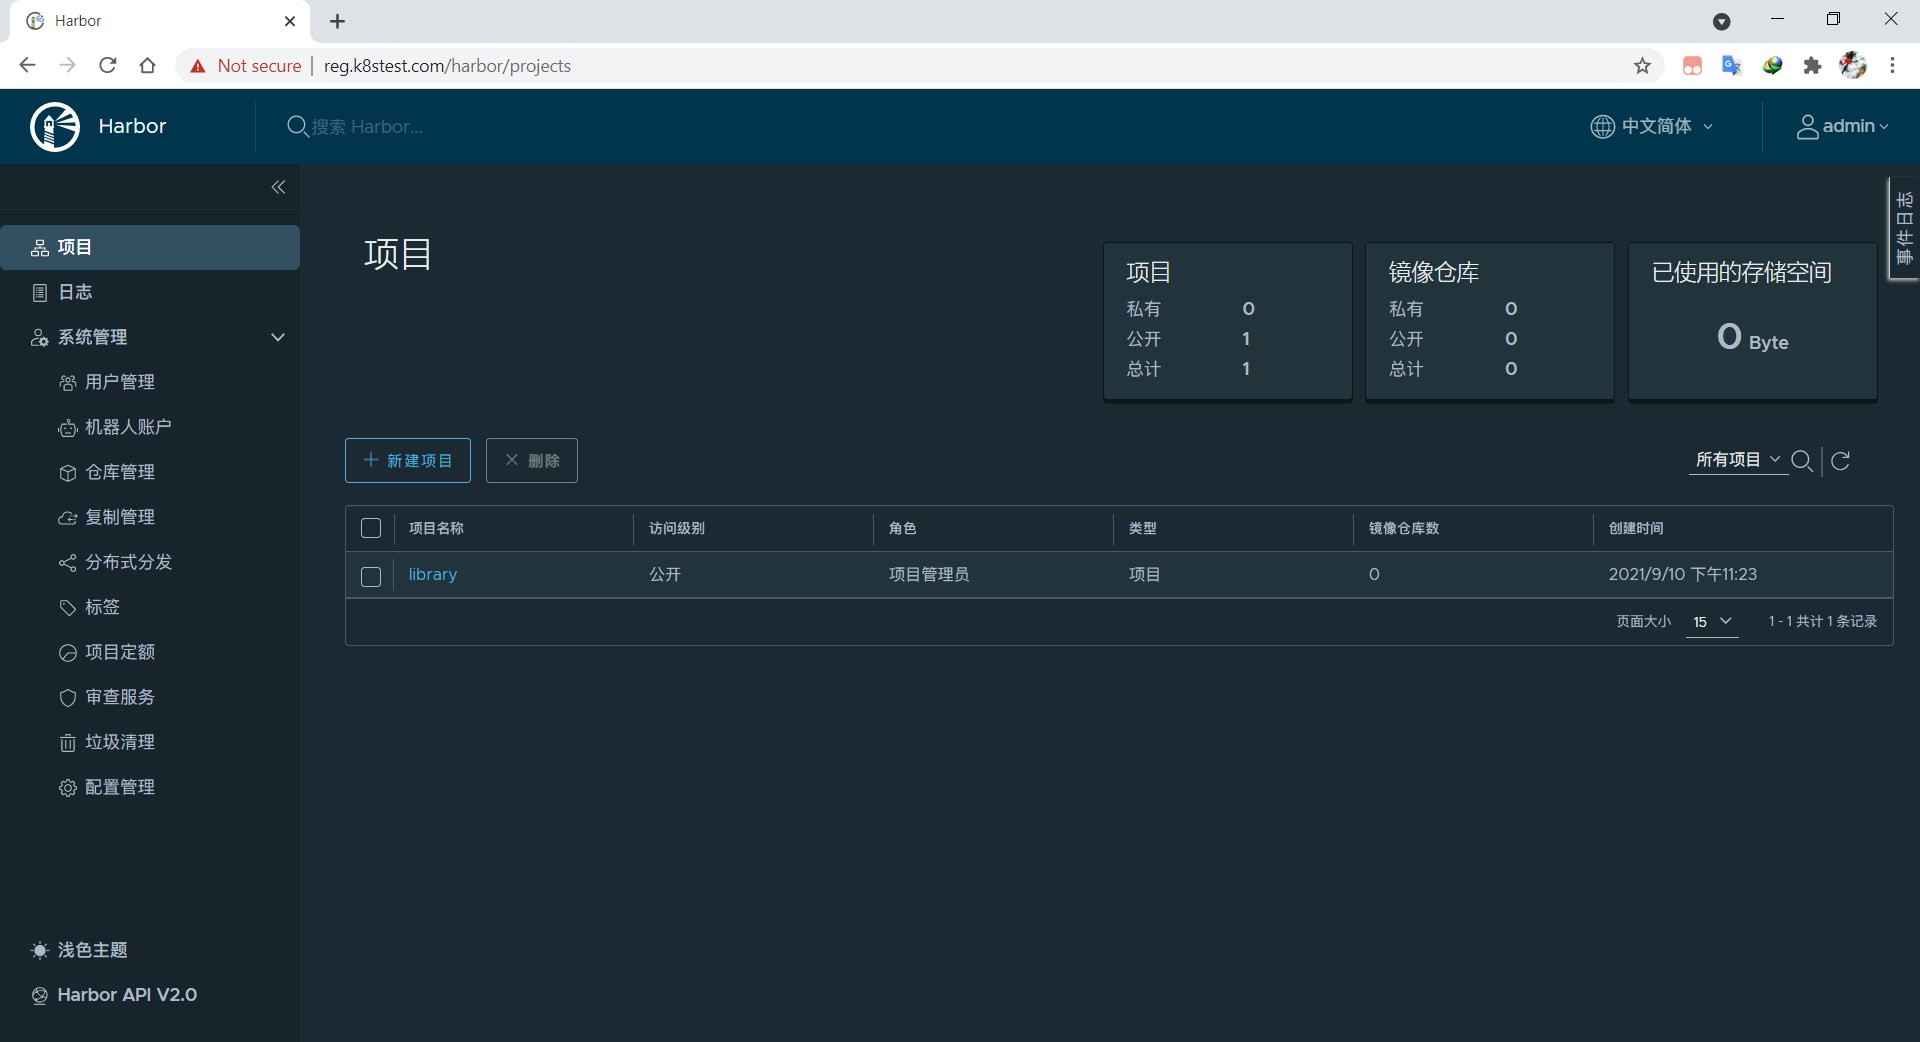Screen dimensions: 1920x1042
Task: Open the event log side panel tab
Action: tap(1903, 229)
